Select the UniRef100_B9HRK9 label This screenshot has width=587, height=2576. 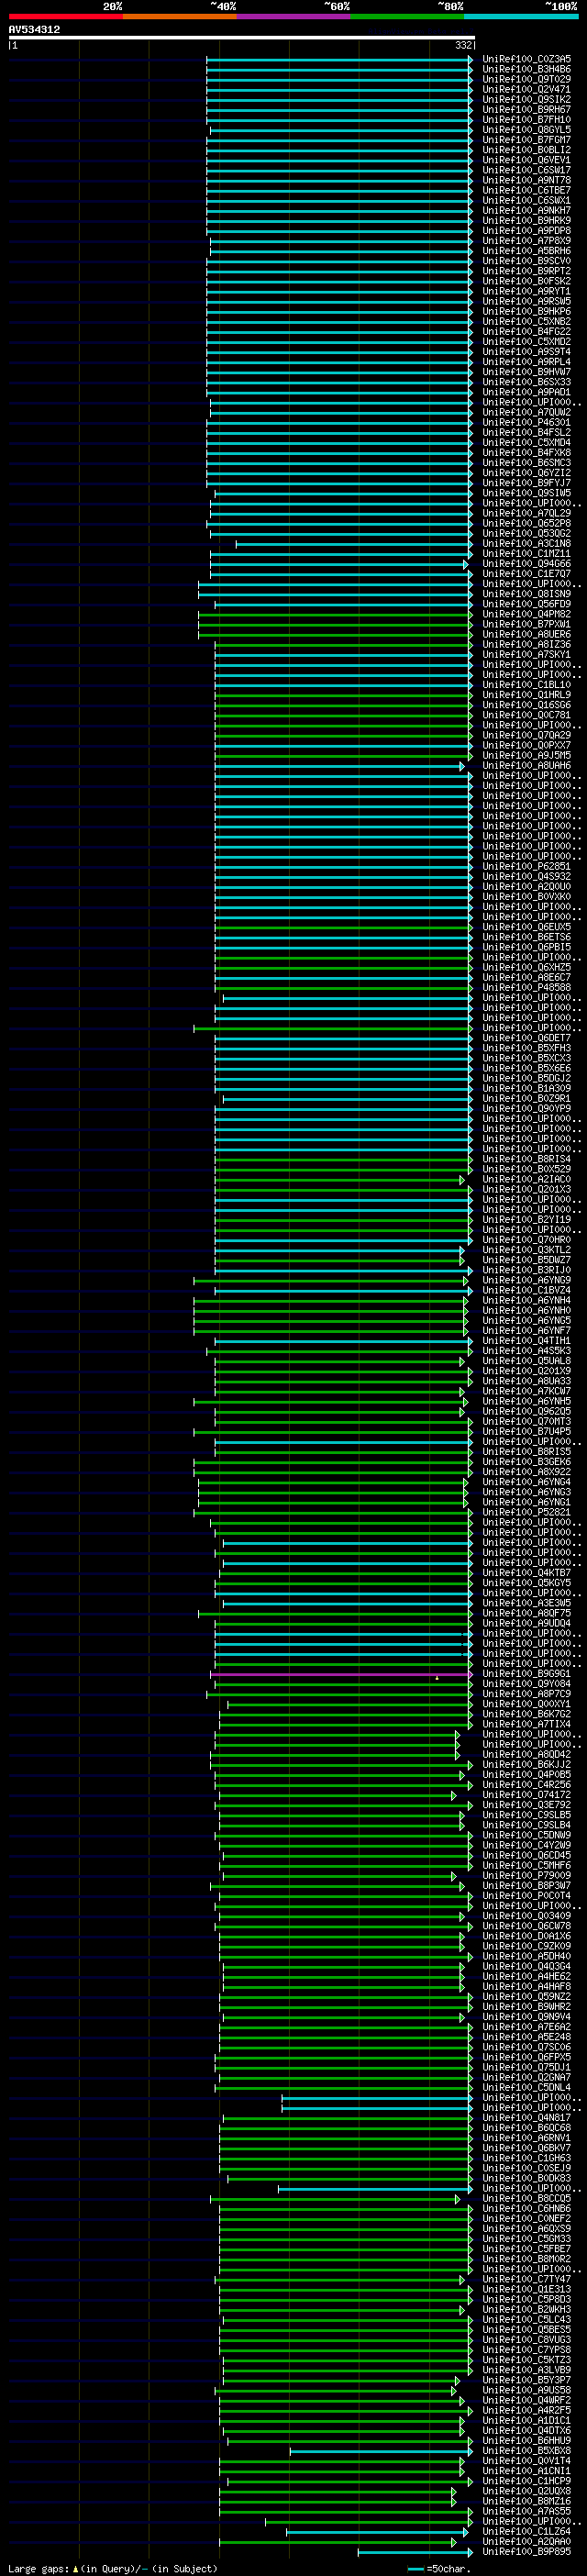click(x=527, y=220)
